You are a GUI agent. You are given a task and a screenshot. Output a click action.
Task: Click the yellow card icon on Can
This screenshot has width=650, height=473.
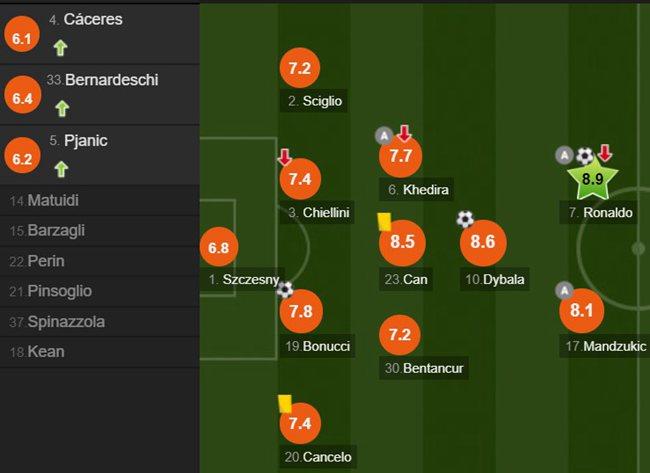tap(384, 222)
